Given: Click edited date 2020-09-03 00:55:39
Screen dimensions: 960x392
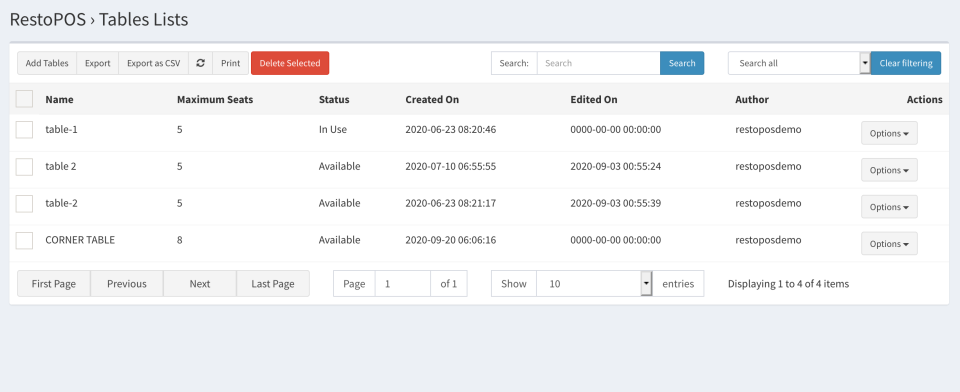Looking at the screenshot, I should tap(616, 203).
